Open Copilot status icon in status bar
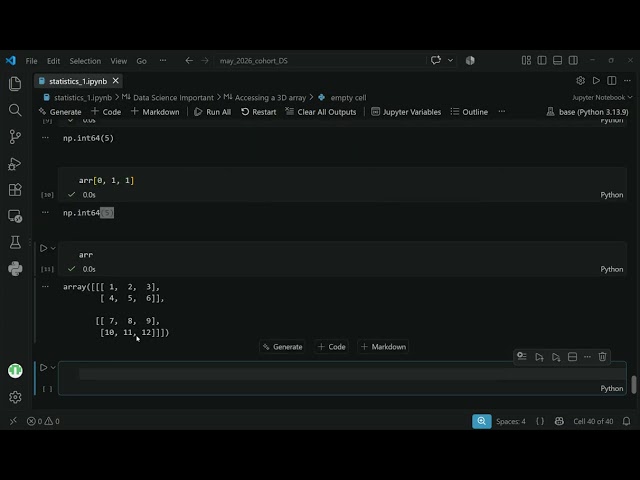Image resolution: width=640 pixels, height=480 pixels. [x=559, y=421]
